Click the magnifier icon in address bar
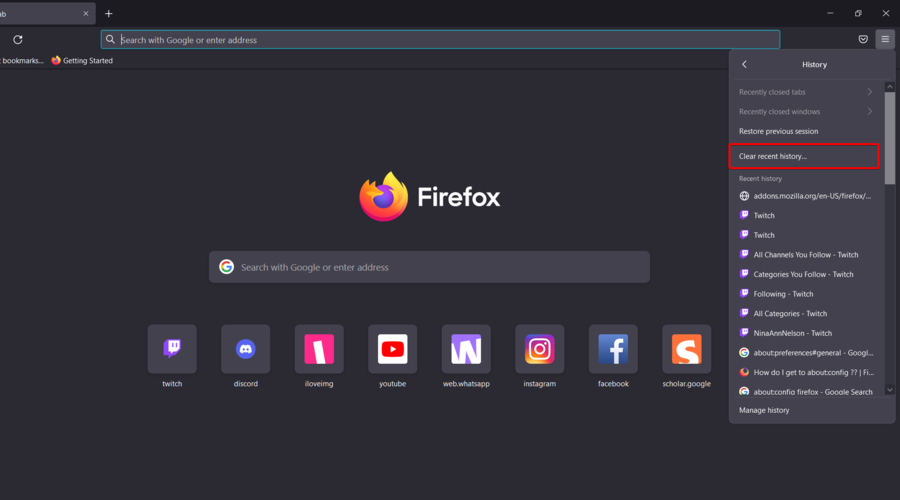This screenshot has width=900, height=500. click(110, 40)
